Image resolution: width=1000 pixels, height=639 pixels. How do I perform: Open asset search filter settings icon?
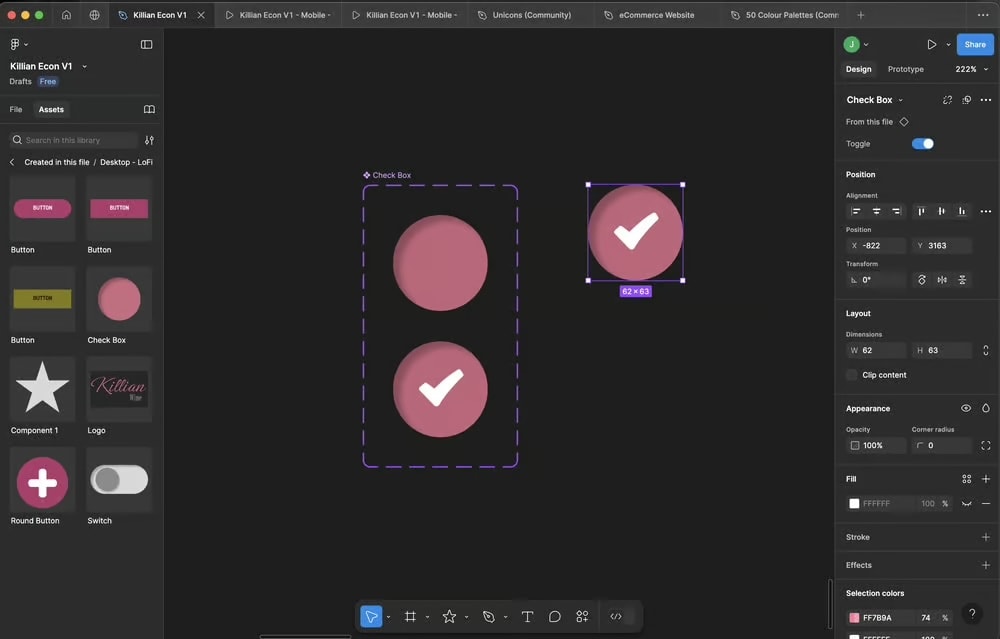point(149,140)
